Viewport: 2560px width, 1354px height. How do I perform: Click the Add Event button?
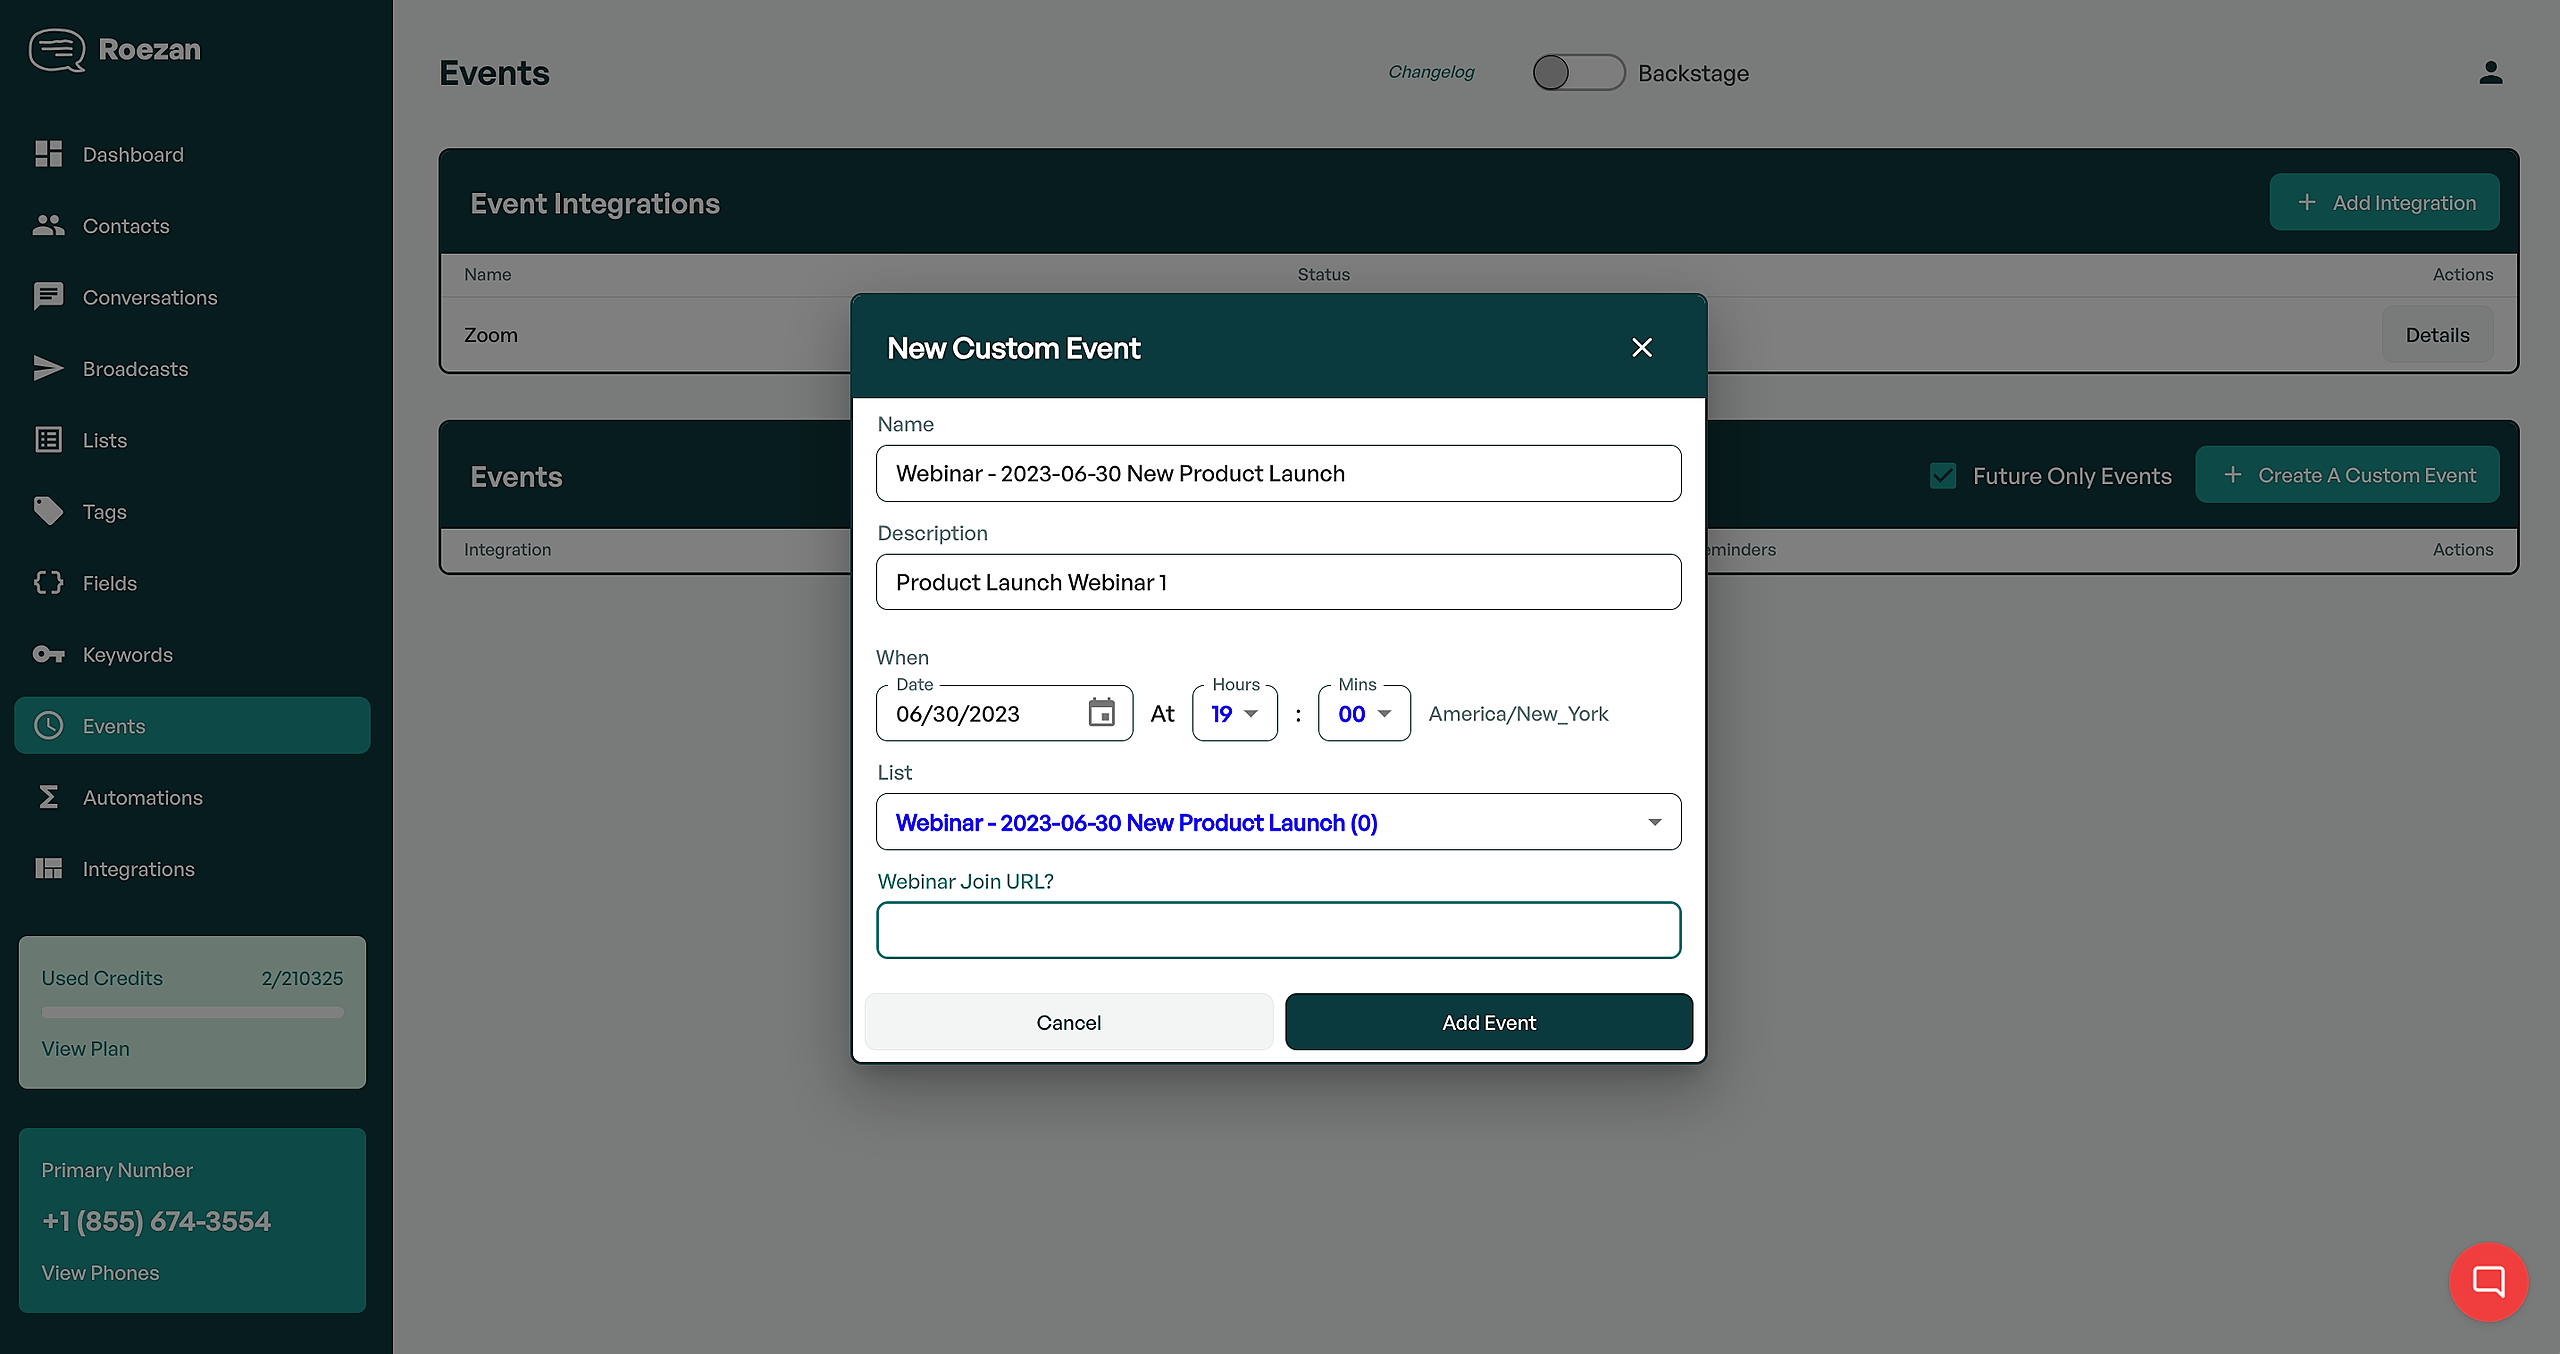click(x=1488, y=1022)
